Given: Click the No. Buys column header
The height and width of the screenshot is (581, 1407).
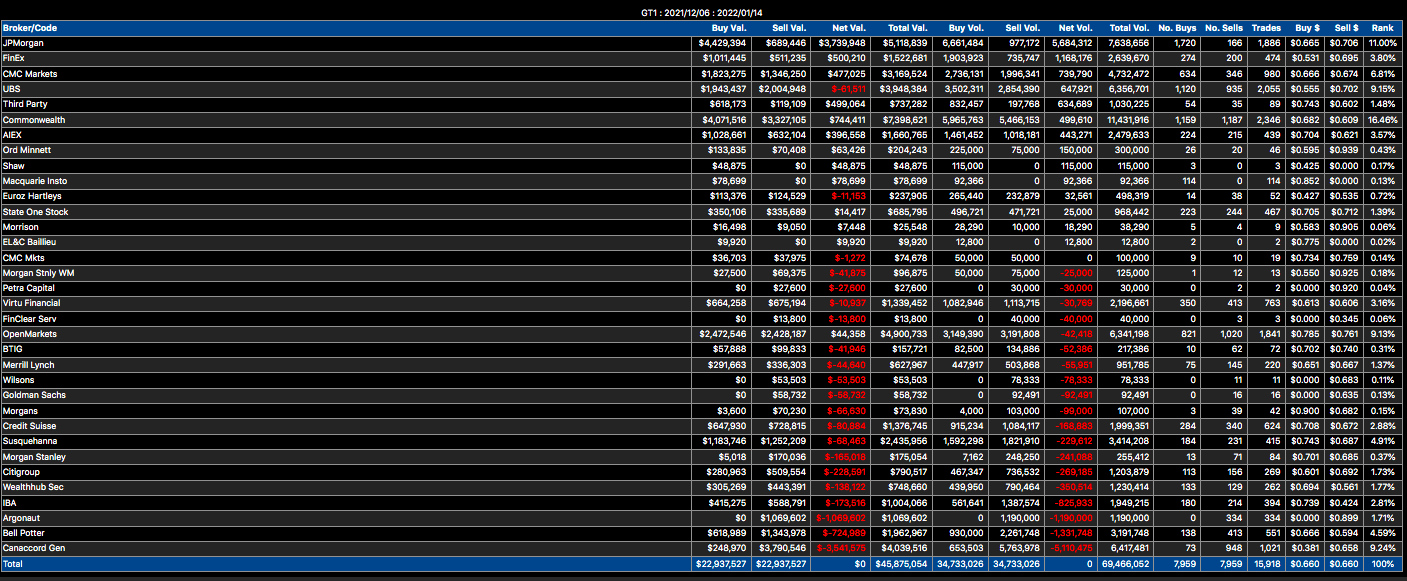Looking at the screenshot, I should point(1177,28).
